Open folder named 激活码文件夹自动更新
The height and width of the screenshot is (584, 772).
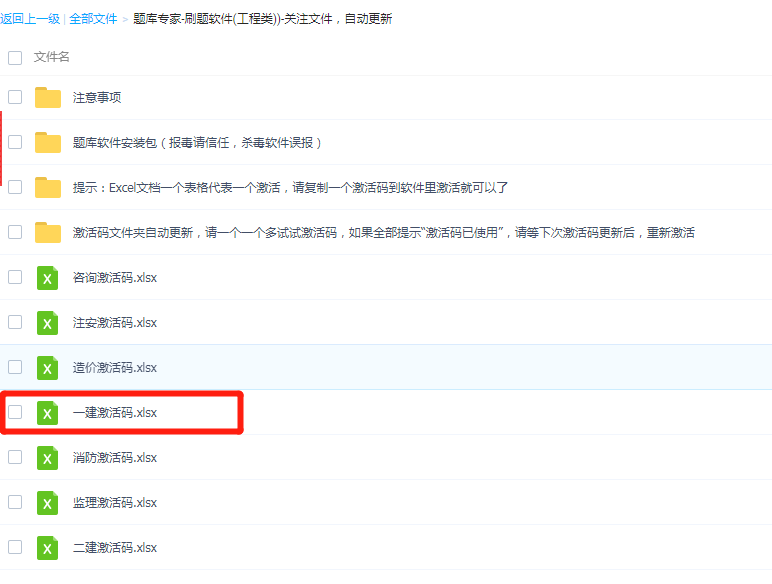[383, 232]
